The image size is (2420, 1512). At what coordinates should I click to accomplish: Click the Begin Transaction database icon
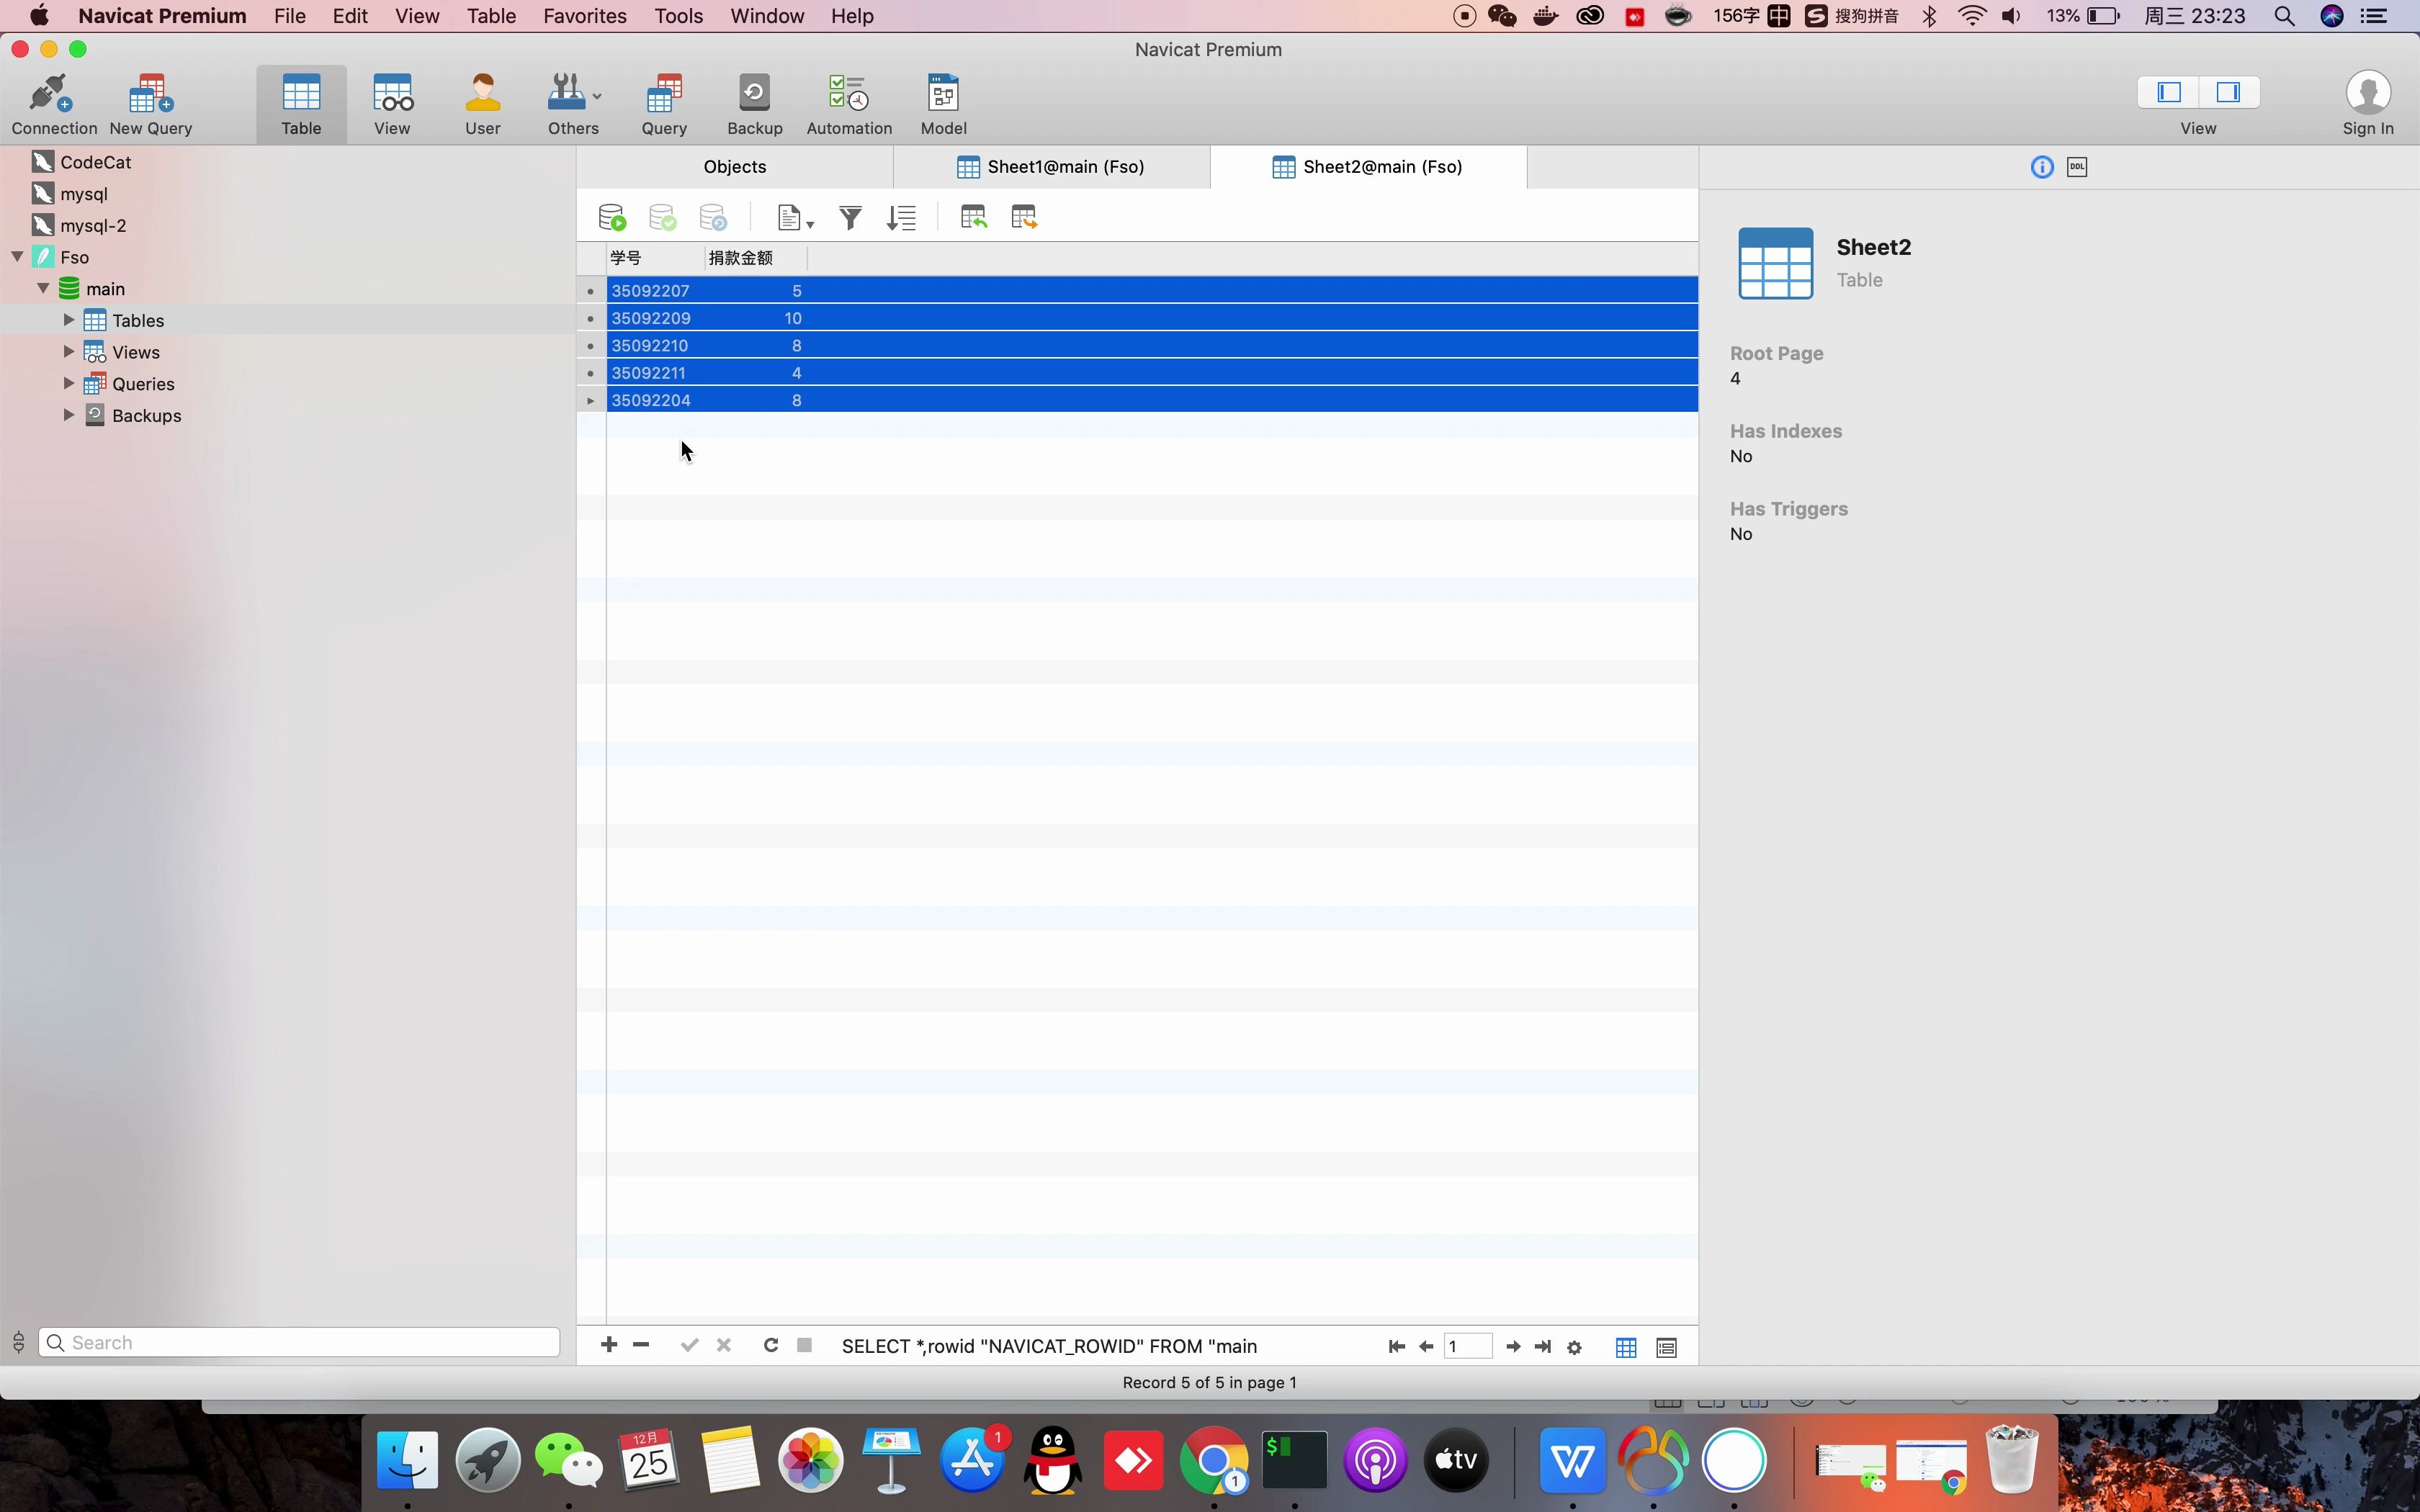(x=611, y=217)
